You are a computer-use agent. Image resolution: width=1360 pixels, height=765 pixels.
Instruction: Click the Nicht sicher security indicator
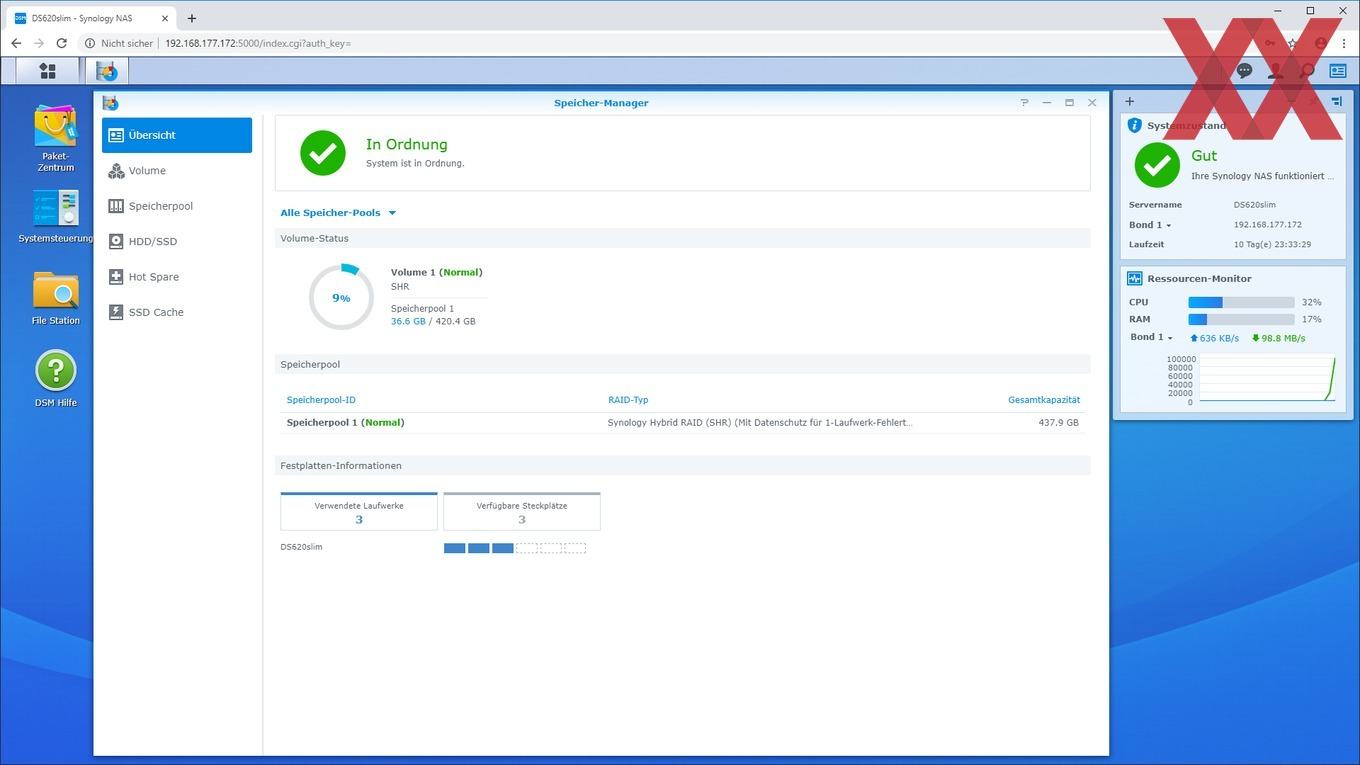click(119, 43)
